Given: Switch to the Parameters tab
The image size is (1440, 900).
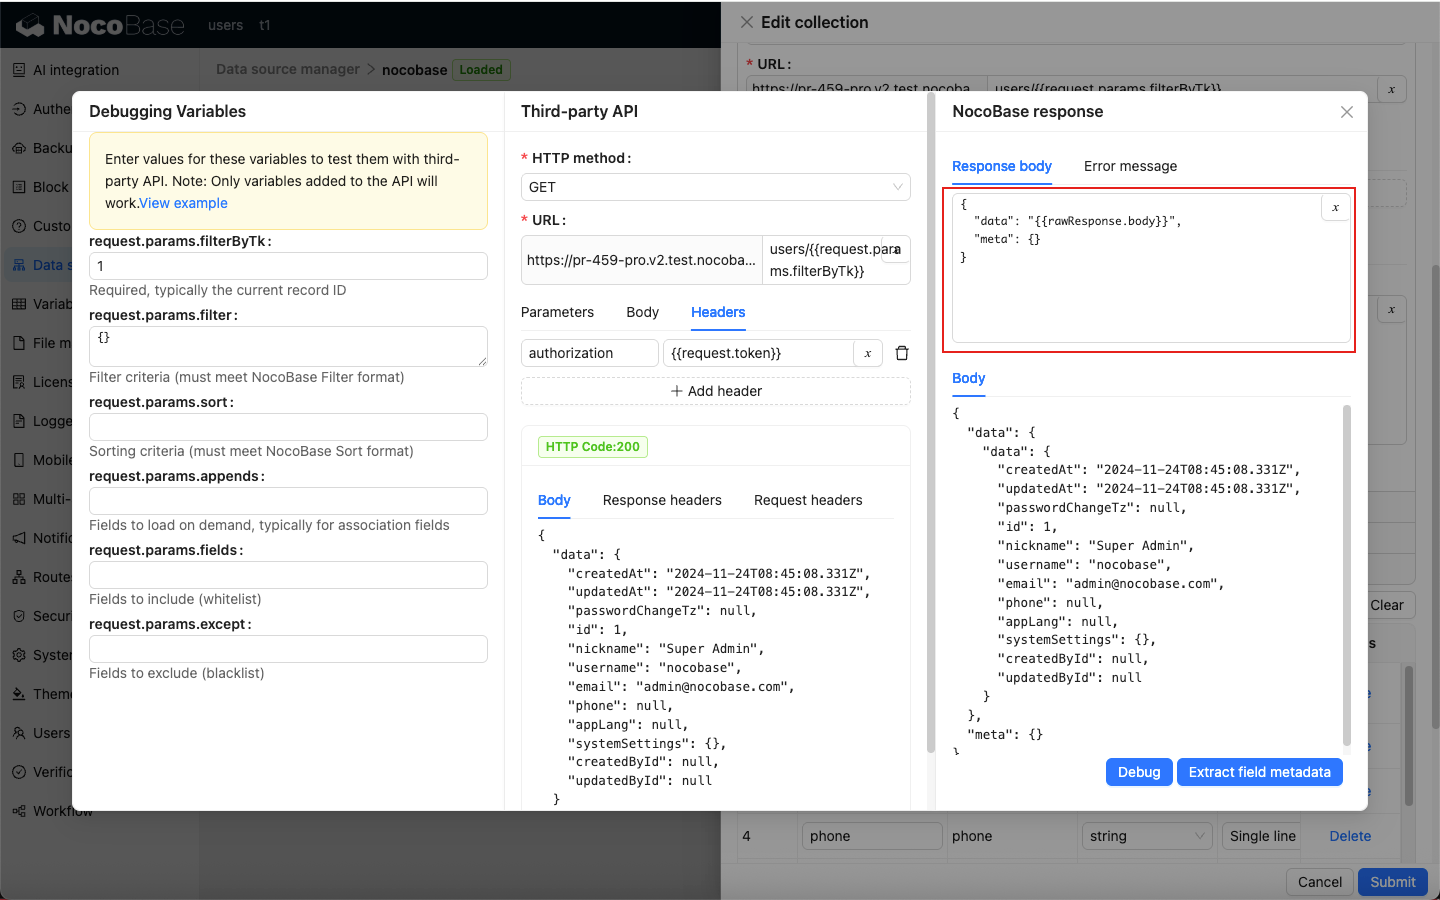Looking at the screenshot, I should point(557,312).
